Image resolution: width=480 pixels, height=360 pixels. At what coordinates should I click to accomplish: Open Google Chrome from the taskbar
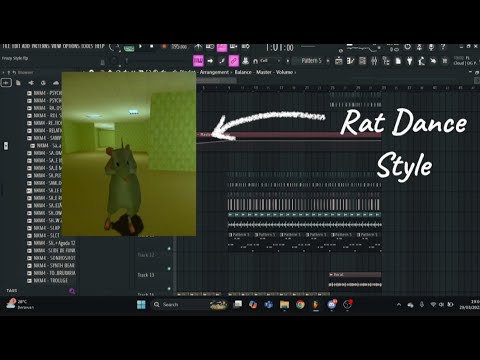300,305
